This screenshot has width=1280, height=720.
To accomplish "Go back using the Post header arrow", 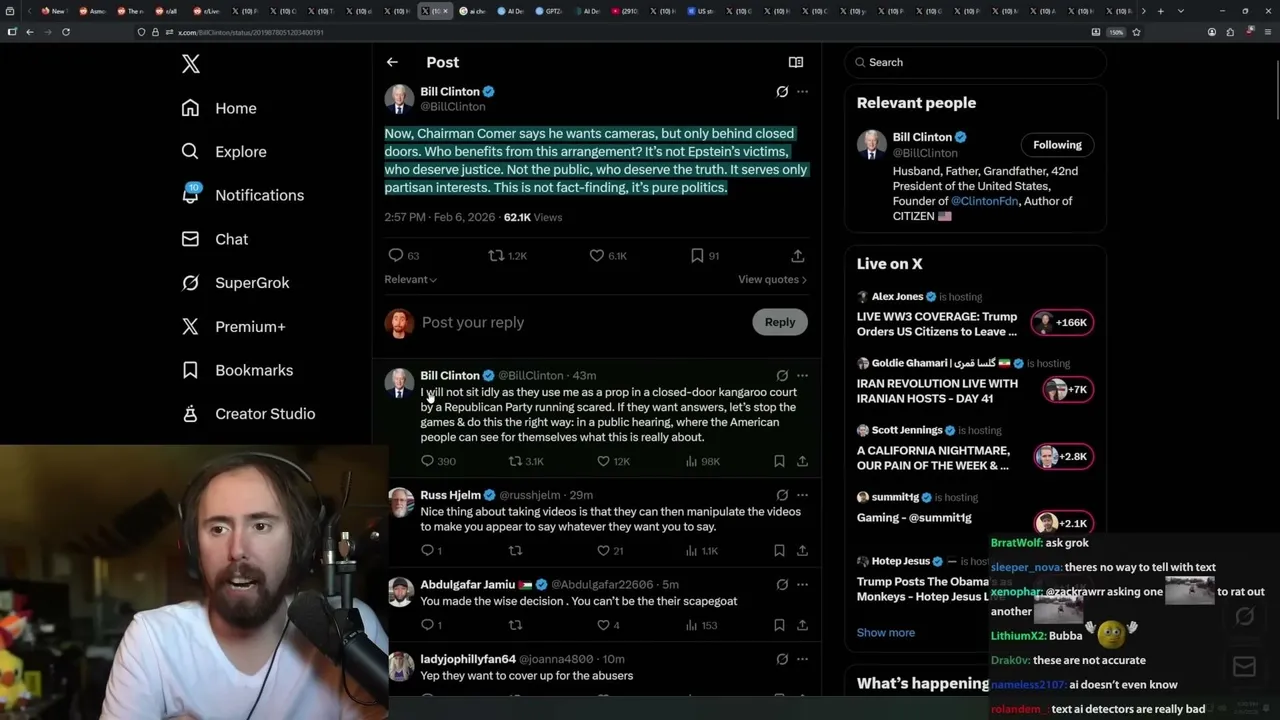I will tap(392, 62).
